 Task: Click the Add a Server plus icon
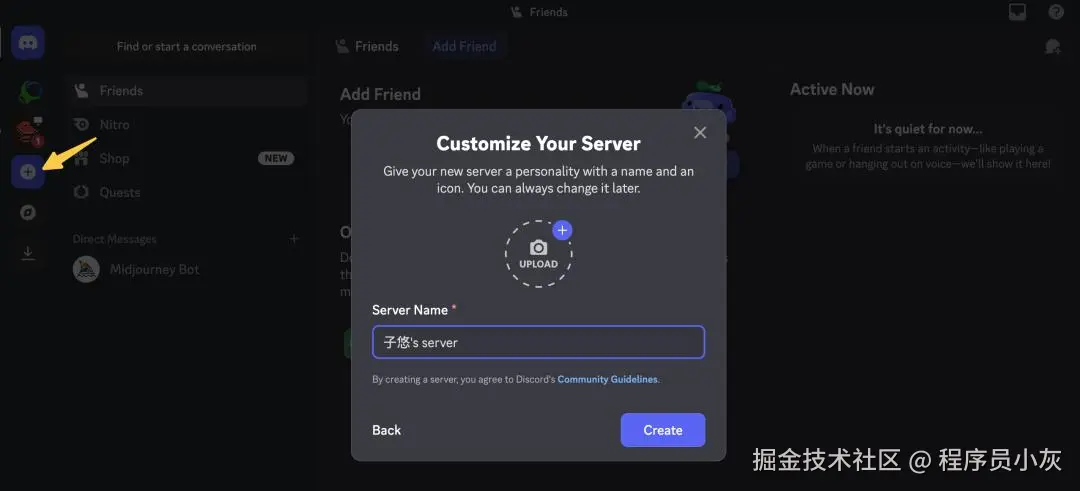point(28,172)
